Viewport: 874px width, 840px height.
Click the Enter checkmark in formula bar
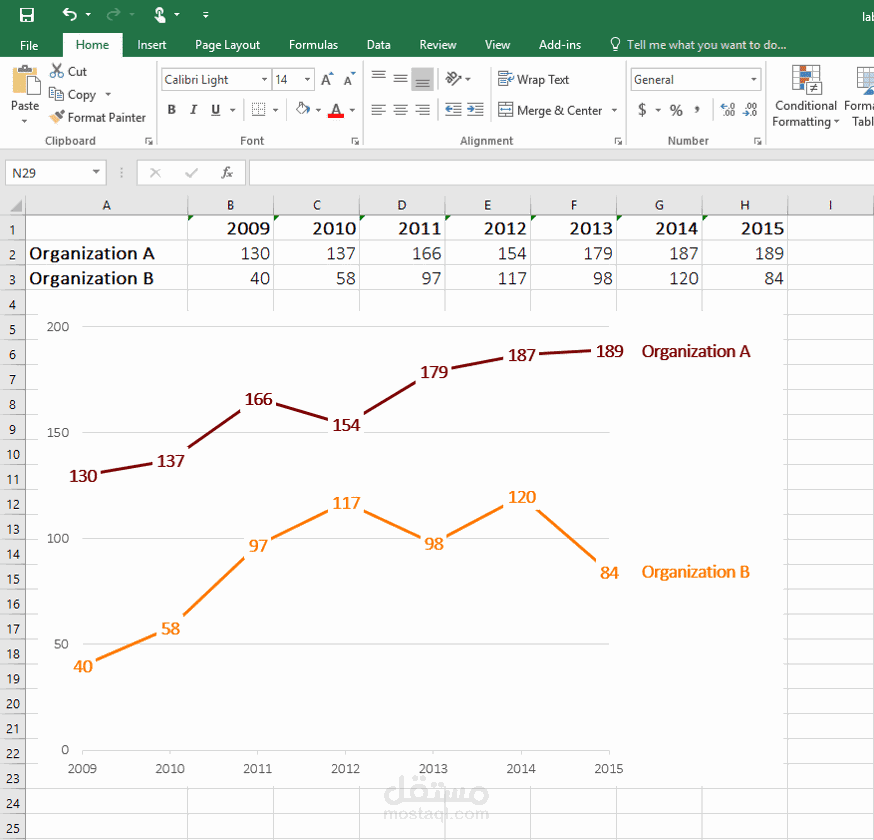point(191,173)
